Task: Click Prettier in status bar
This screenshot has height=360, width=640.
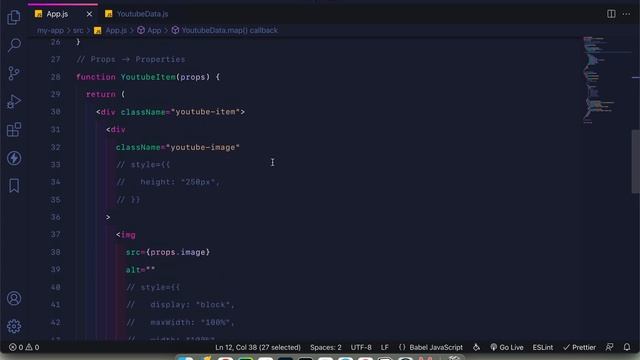Action: point(579,347)
